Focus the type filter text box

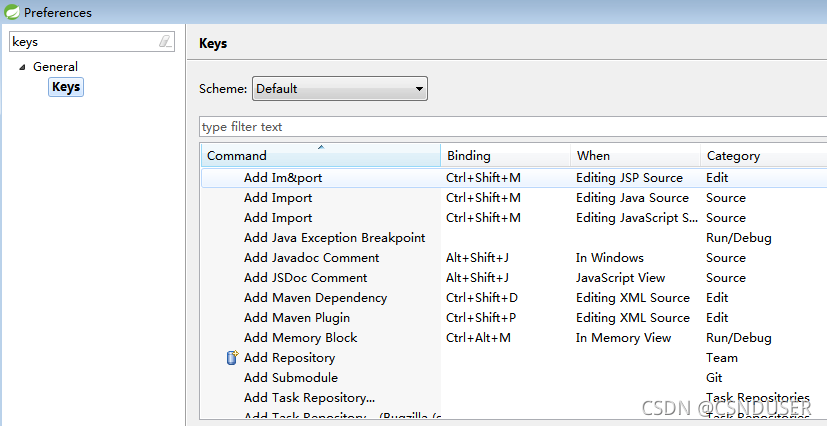click(x=513, y=127)
